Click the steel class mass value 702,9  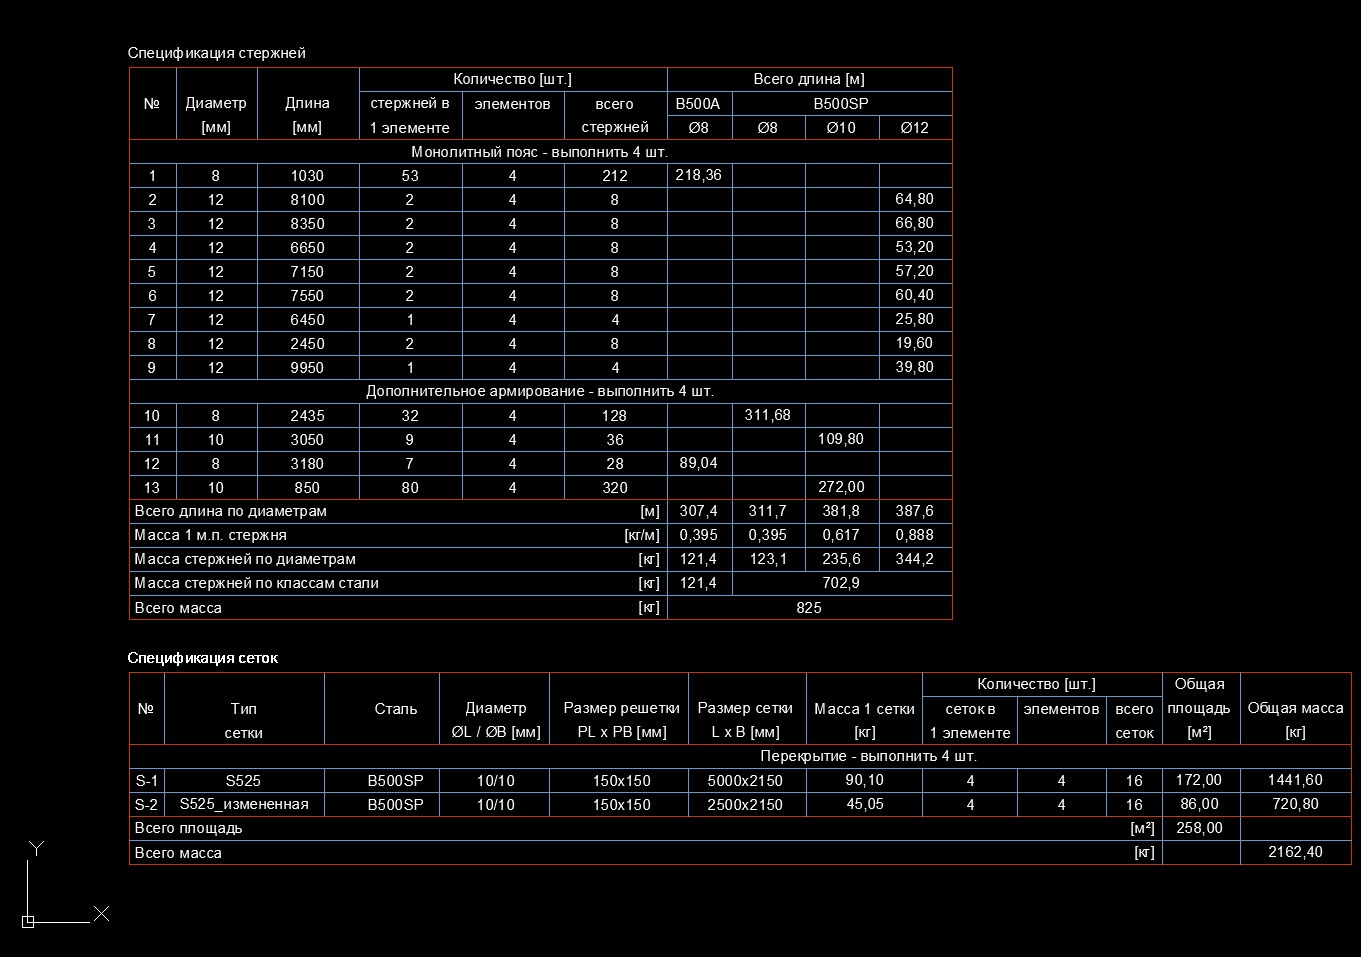pos(841,583)
